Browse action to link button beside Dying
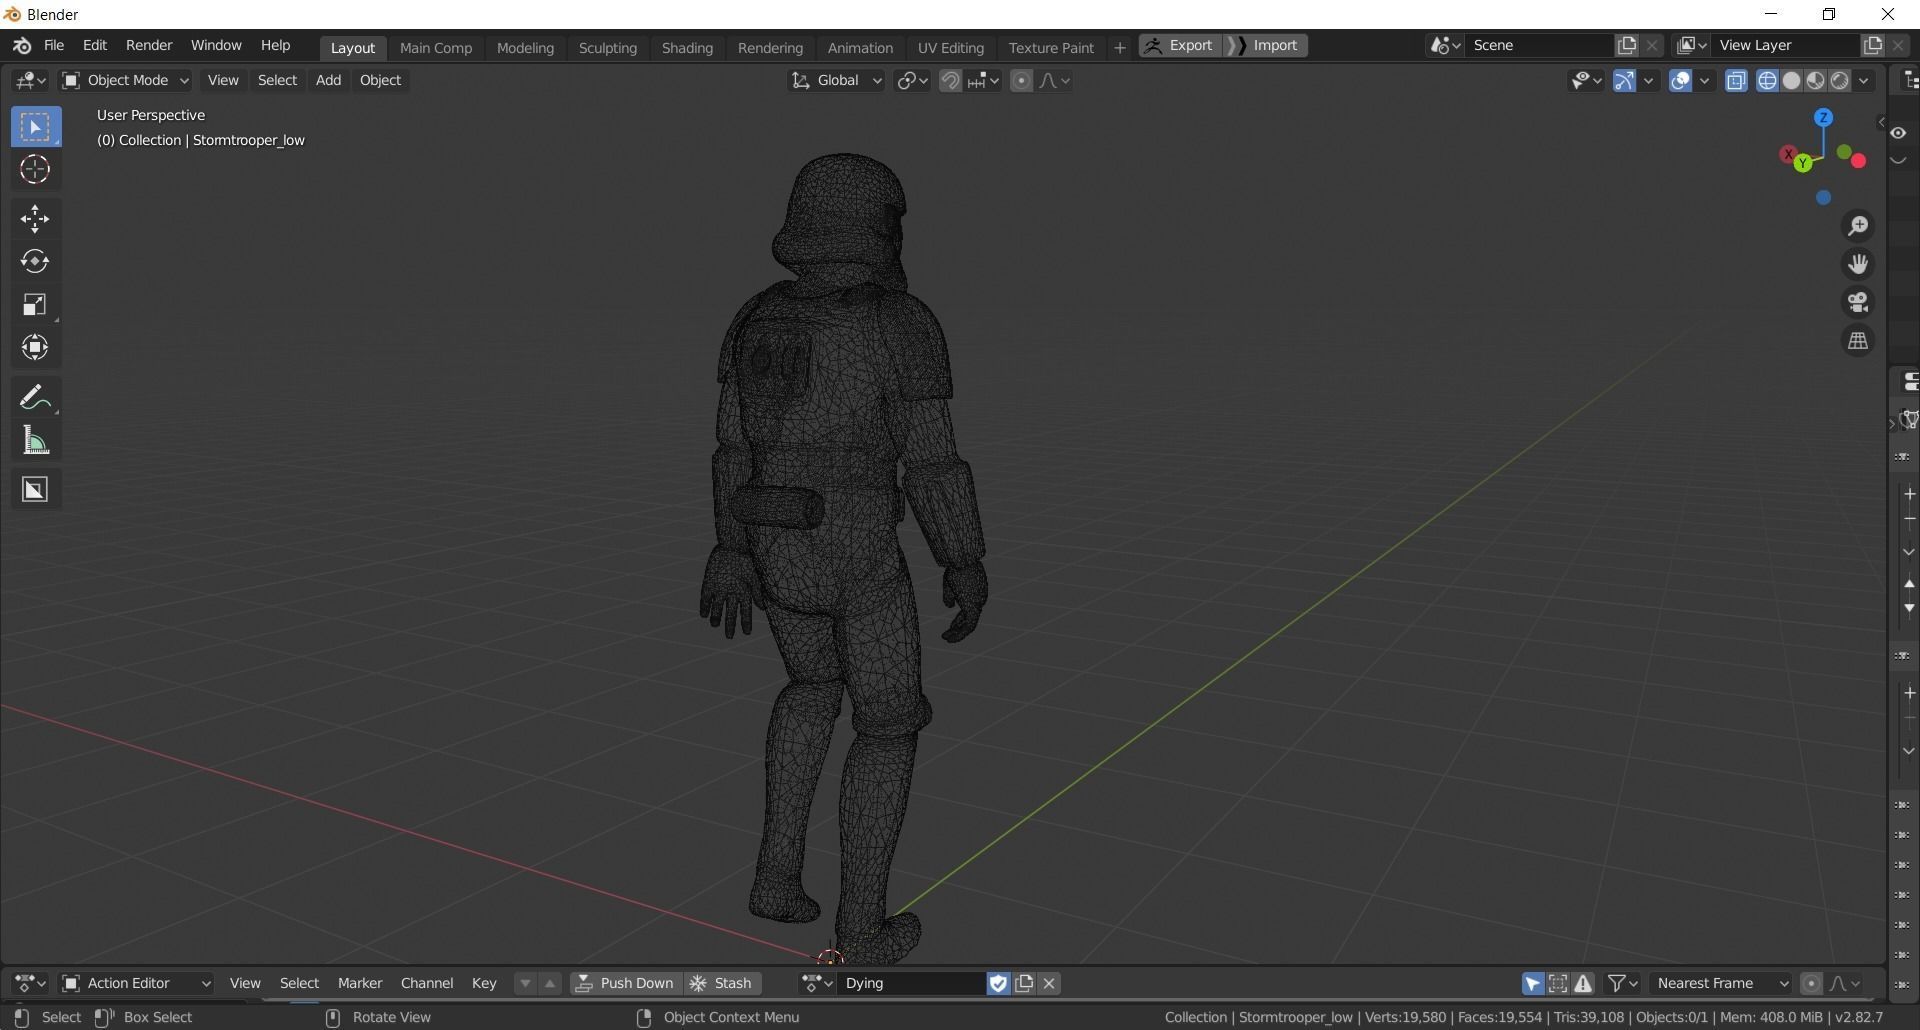Viewport: 1920px width, 1030px height. click(x=817, y=984)
